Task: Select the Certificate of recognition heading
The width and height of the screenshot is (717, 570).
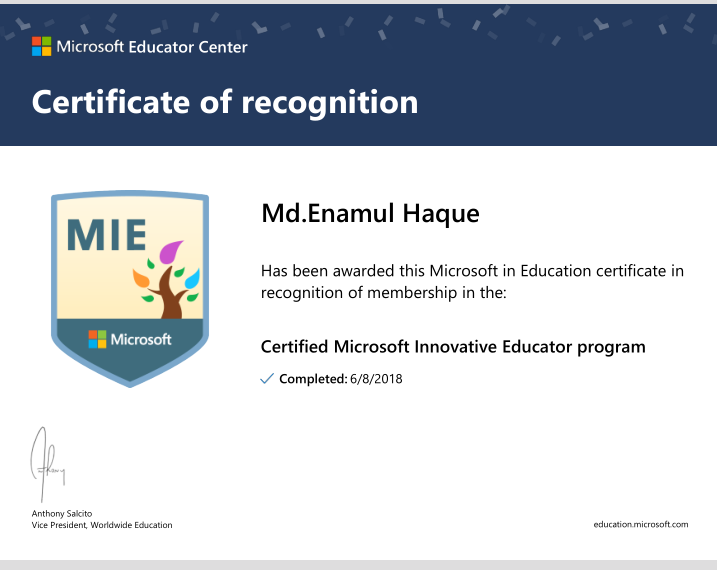Action: pyautogui.click(x=225, y=102)
